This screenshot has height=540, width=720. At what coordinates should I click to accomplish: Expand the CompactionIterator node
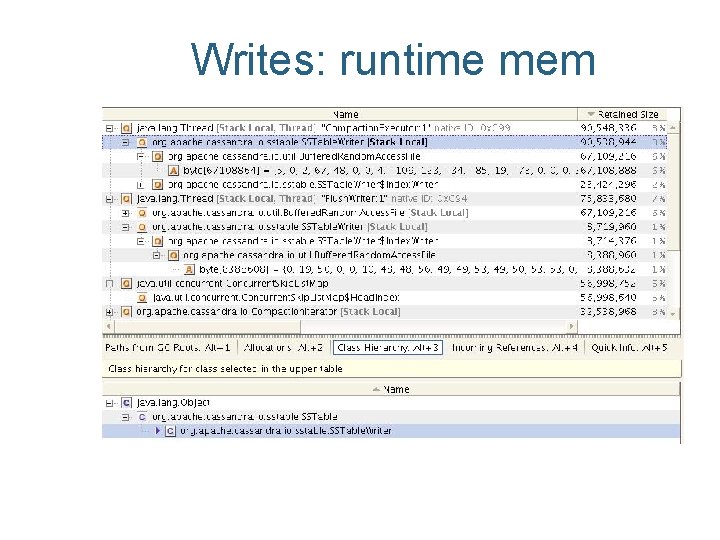pyautogui.click(x=109, y=313)
